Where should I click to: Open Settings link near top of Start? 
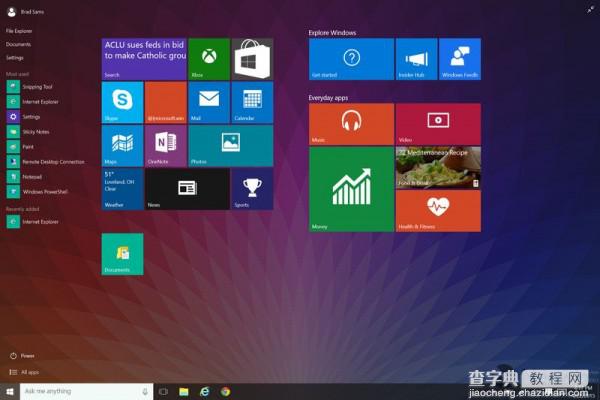[15, 58]
